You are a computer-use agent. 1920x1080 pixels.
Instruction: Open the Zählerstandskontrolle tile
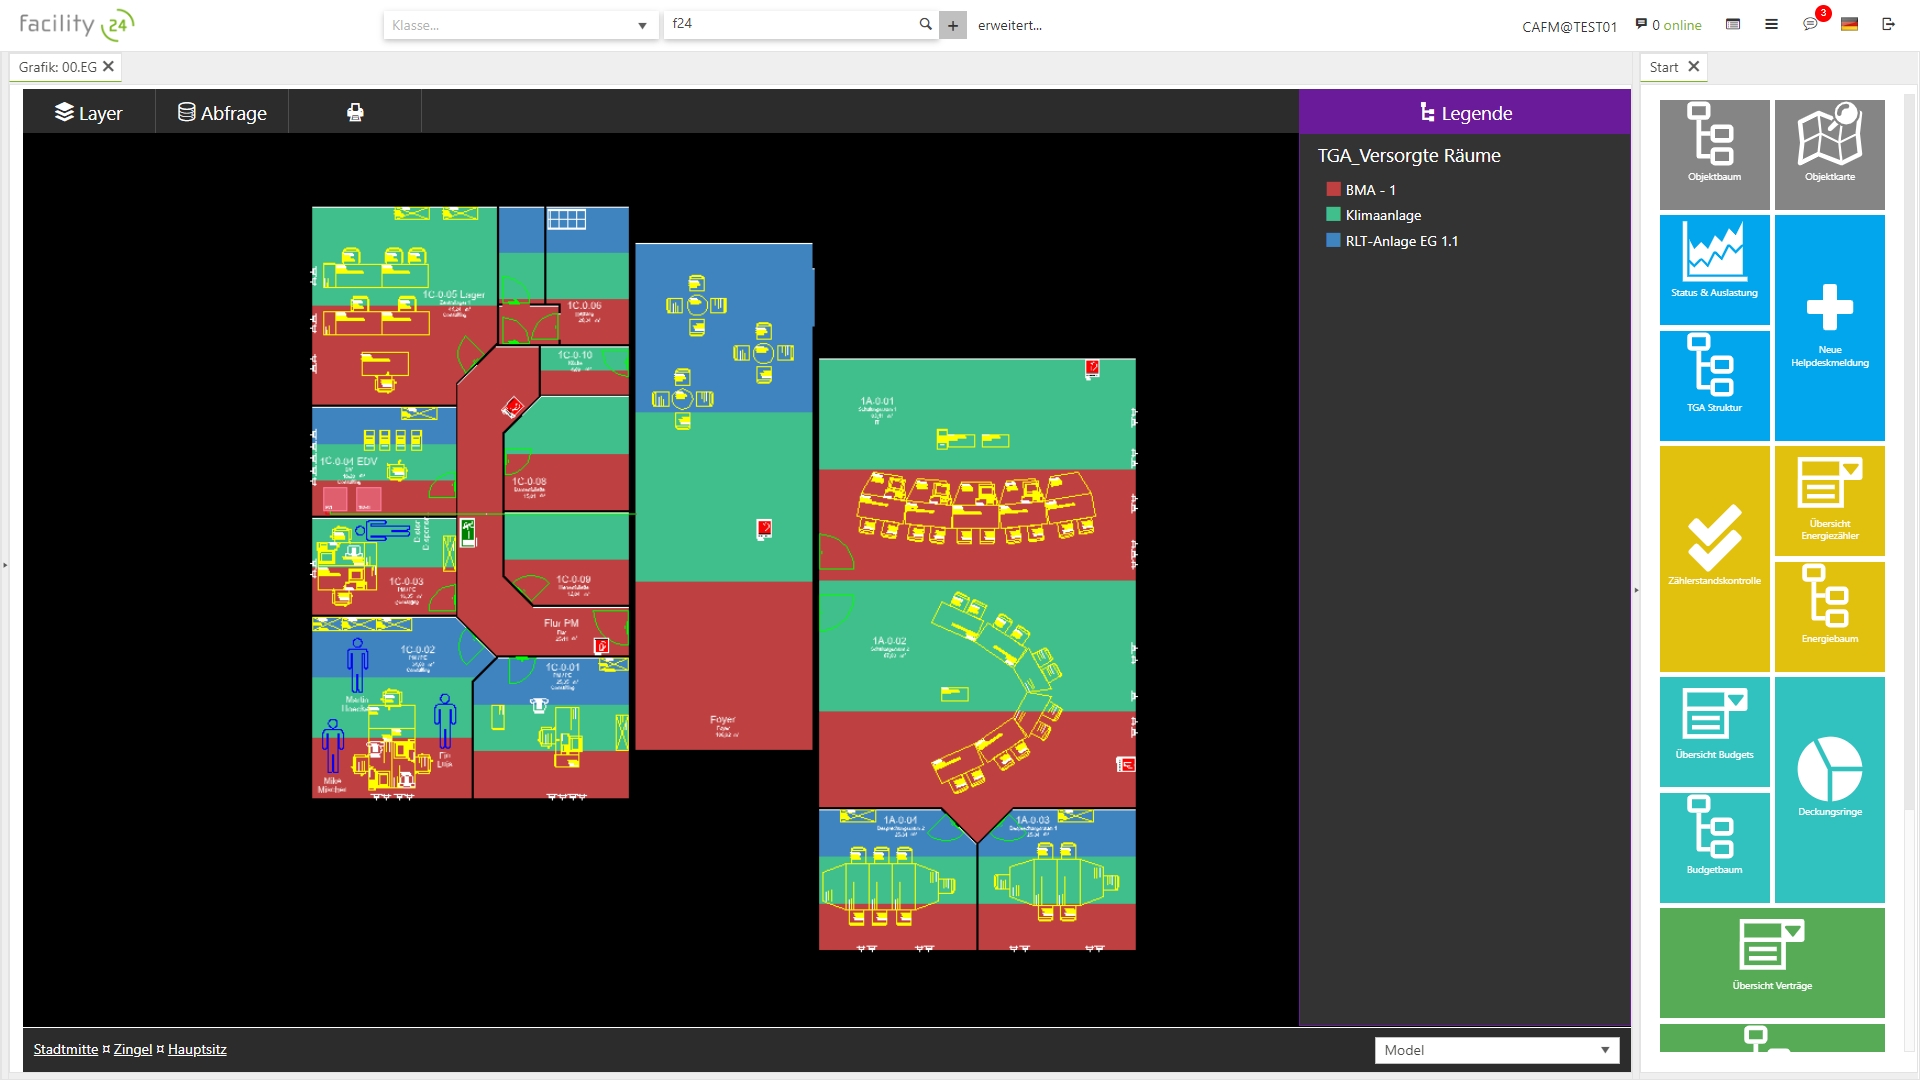coord(1714,558)
